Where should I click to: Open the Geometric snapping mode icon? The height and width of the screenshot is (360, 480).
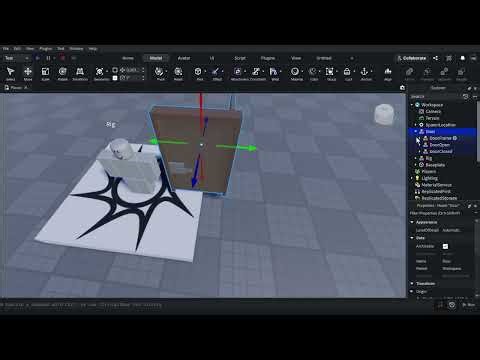[99, 72]
